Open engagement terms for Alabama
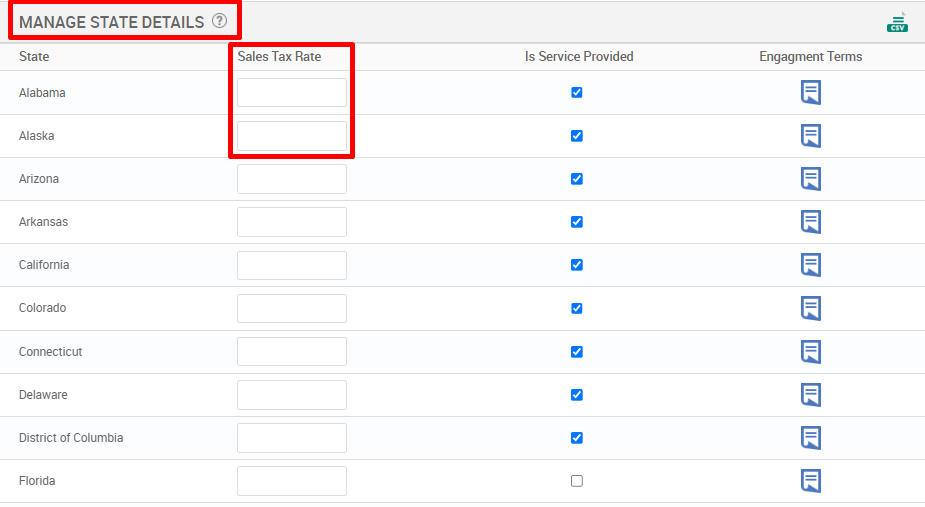The image size is (925, 507). [811, 93]
